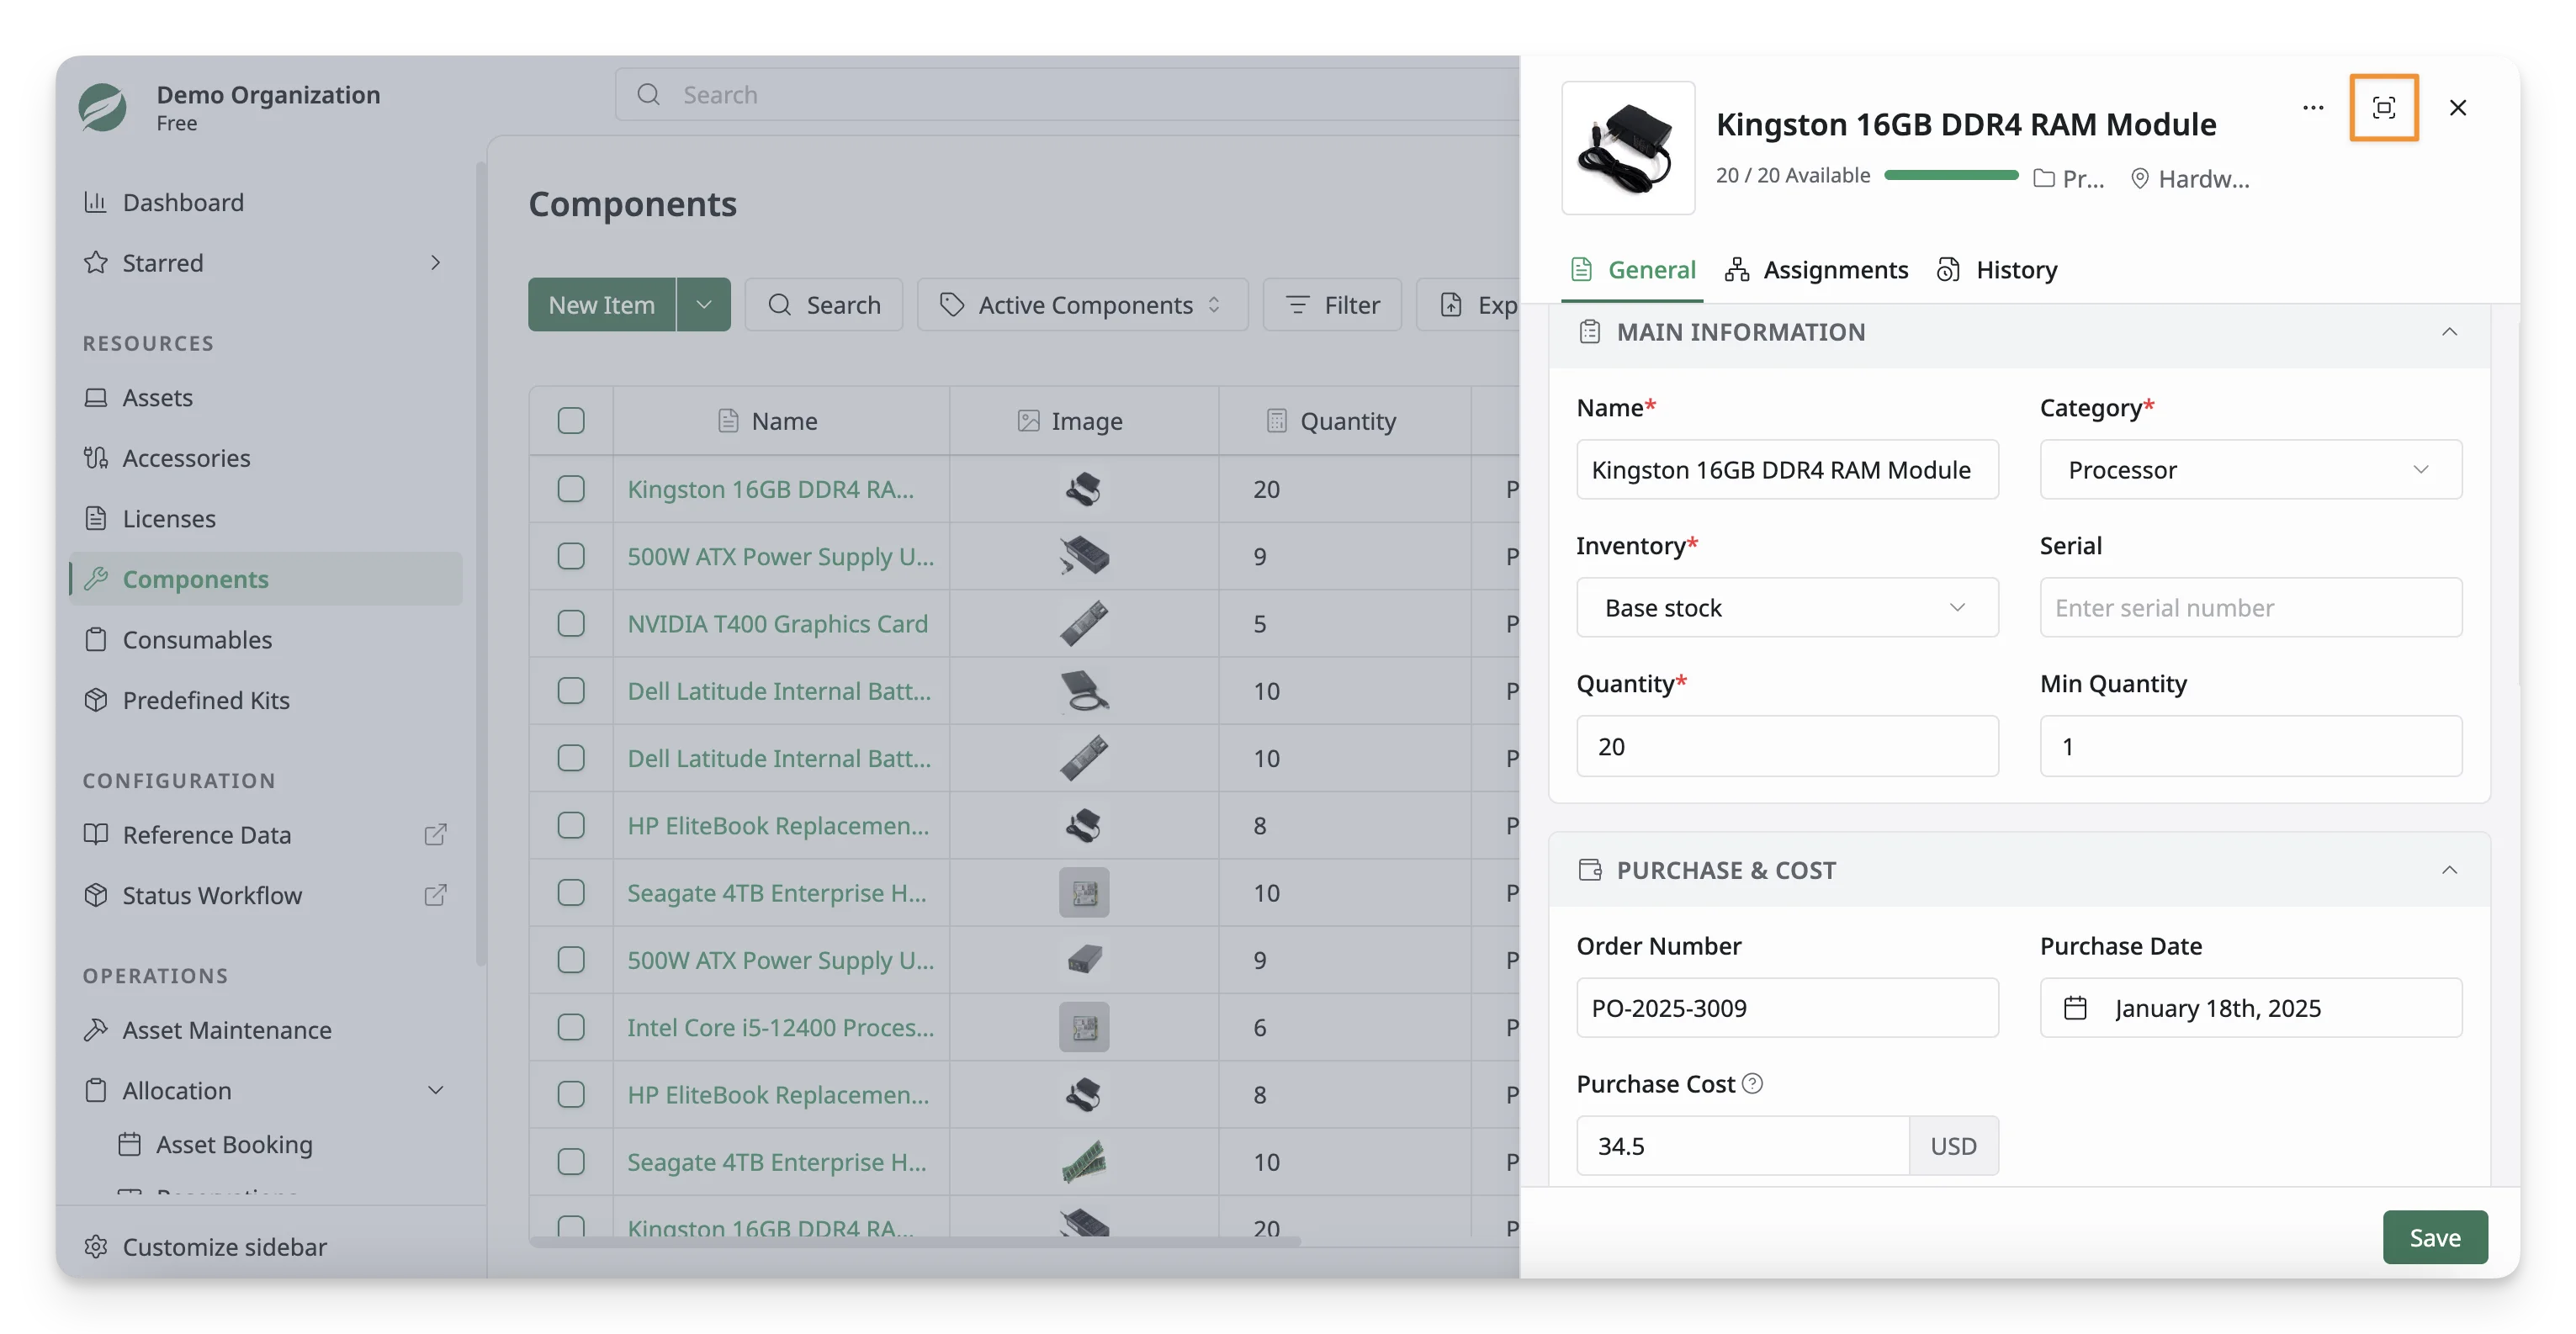Open the Intel Core i5-12400 Processor link
This screenshot has height=1334, width=2576.
tap(781, 1027)
